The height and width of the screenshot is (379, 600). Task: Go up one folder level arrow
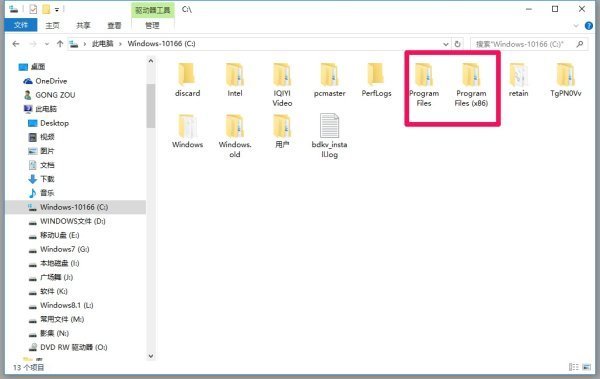[x=60, y=44]
